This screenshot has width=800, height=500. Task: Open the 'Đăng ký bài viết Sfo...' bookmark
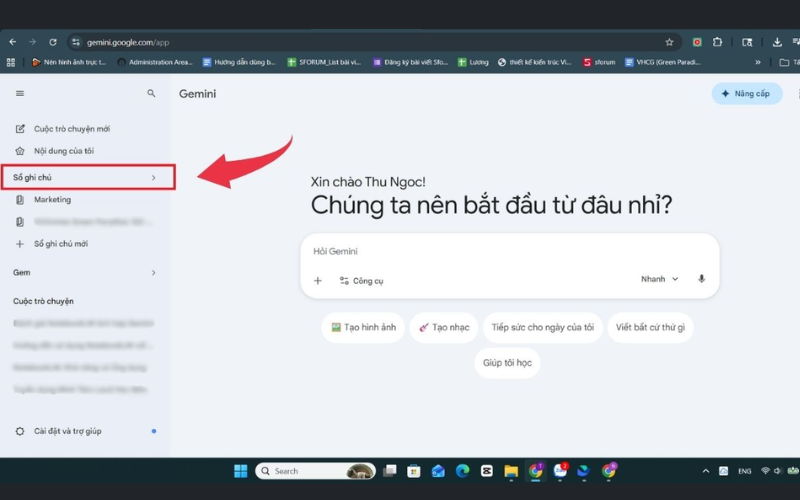410,62
